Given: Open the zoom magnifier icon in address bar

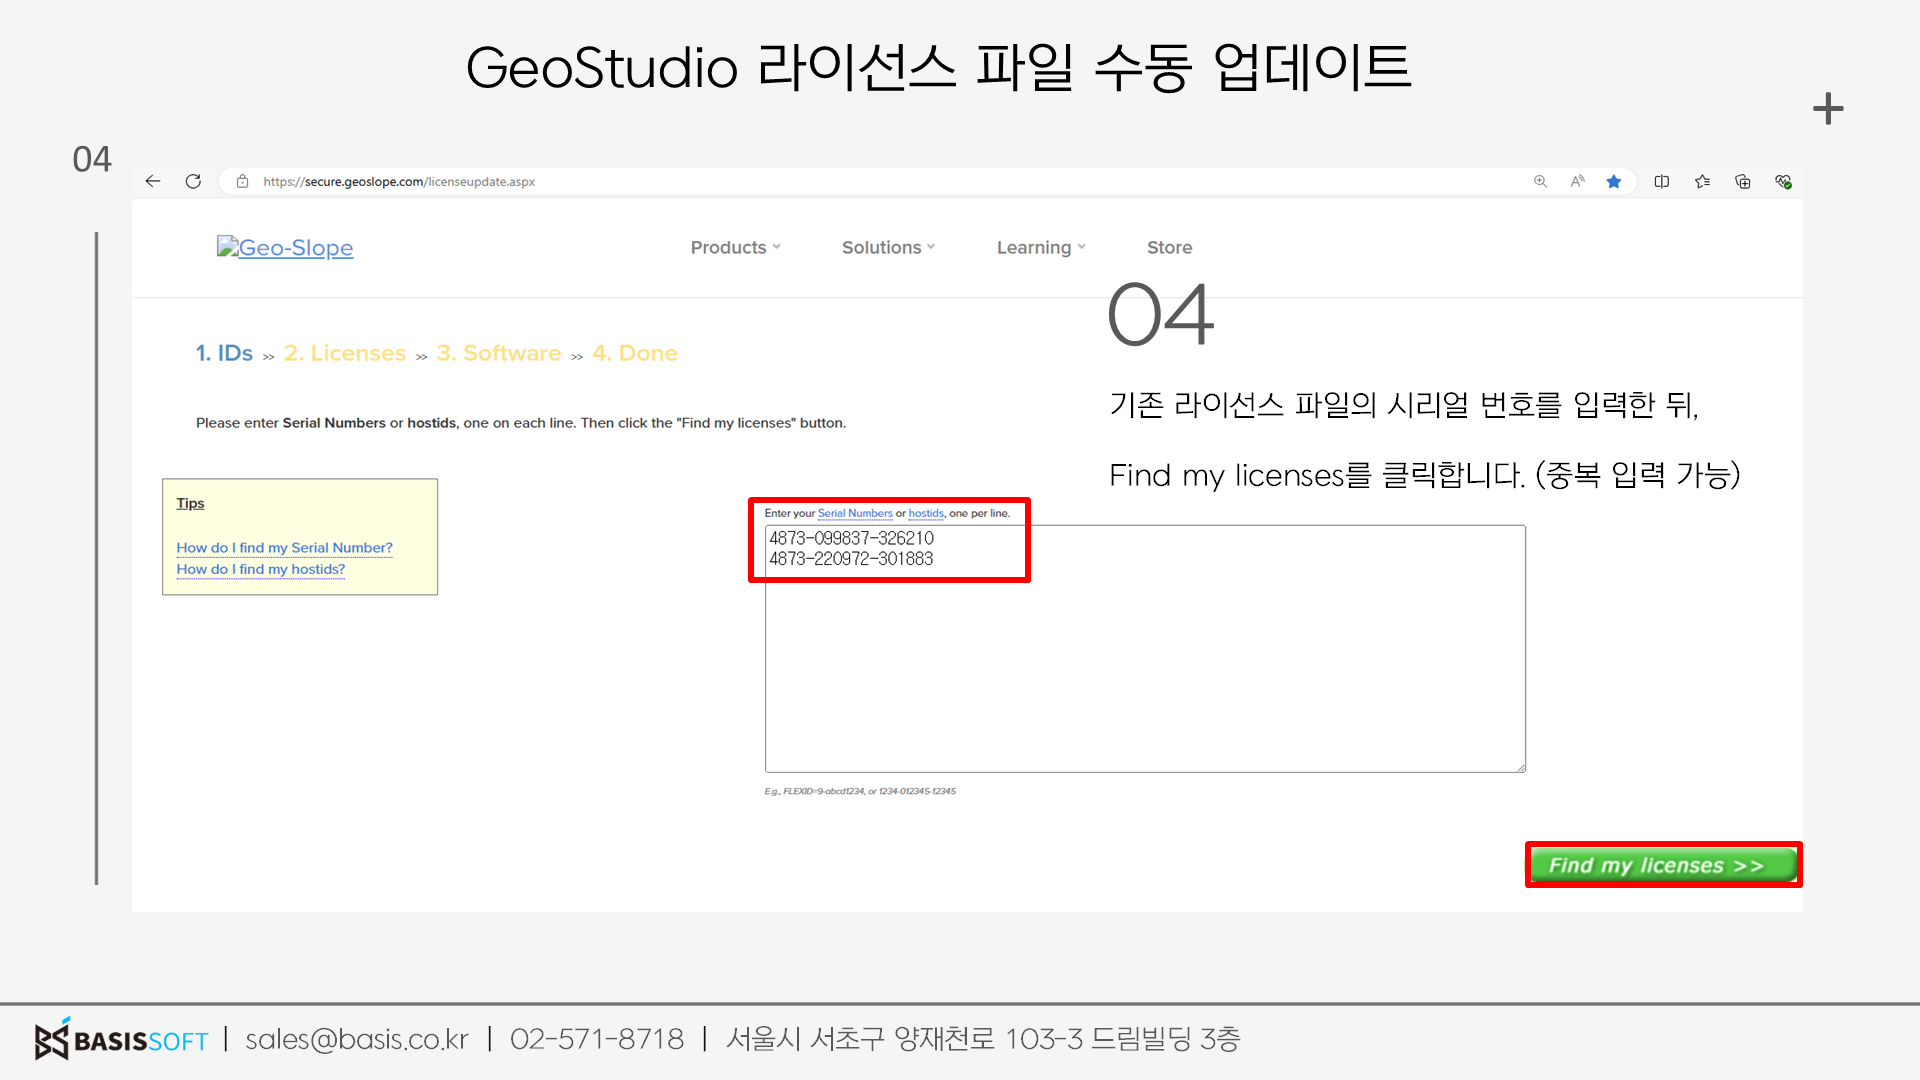Looking at the screenshot, I should (x=1540, y=181).
